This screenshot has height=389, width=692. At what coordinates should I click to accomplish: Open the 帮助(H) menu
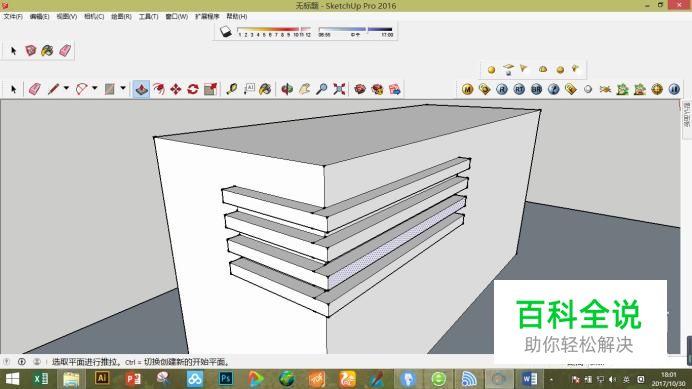point(237,16)
